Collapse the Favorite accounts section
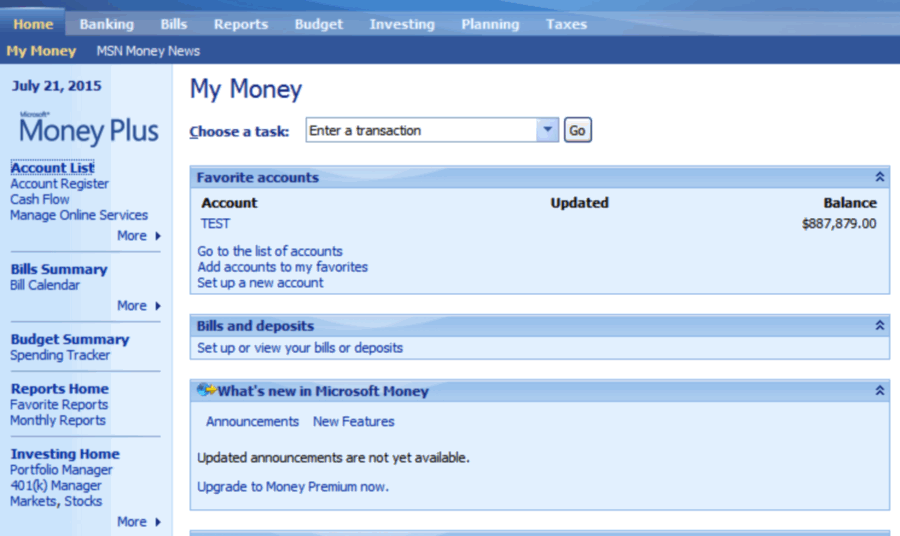Image resolution: width=900 pixels, height=536 pixels. click(879, 177)
